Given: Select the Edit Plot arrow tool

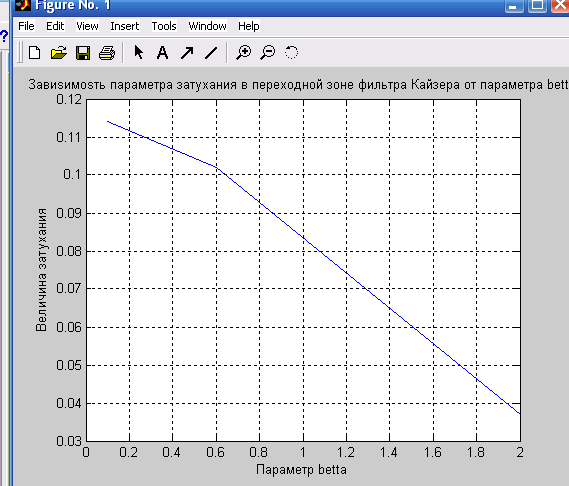Looking at the screenshot, I should 138,53.
